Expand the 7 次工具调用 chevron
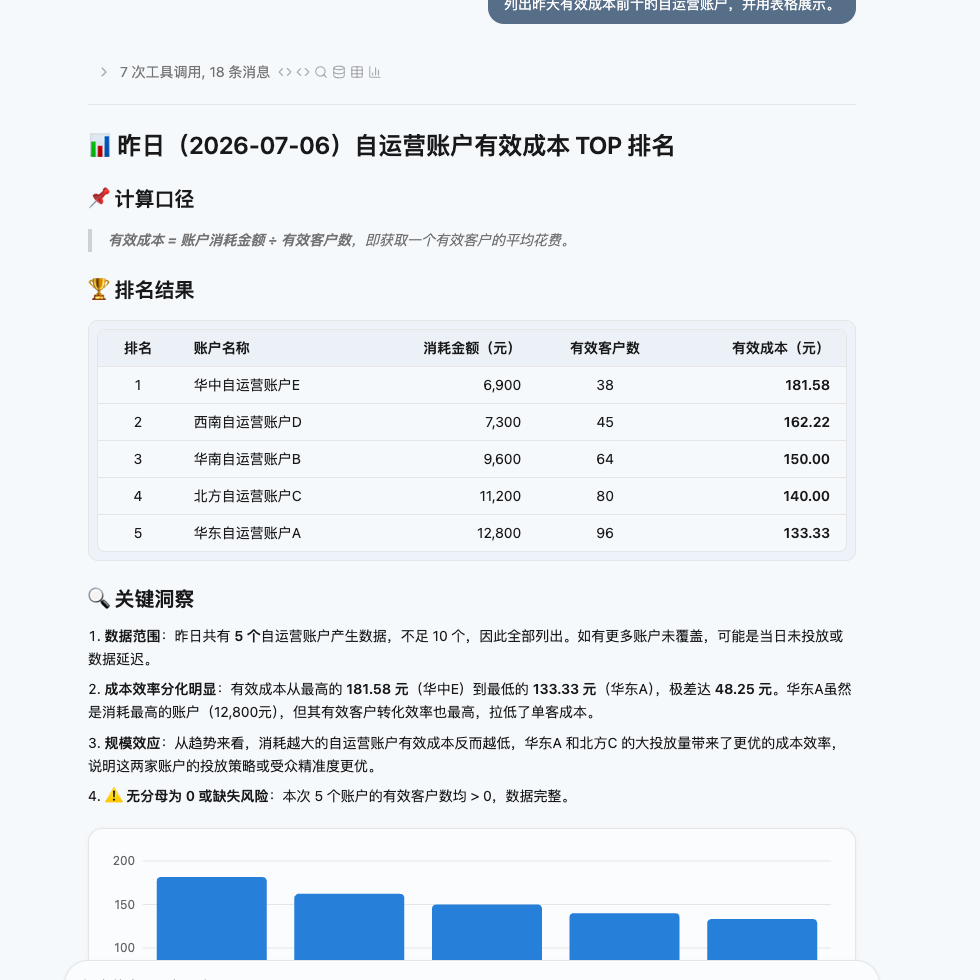 pyautogui.click(x=104, y=72)
